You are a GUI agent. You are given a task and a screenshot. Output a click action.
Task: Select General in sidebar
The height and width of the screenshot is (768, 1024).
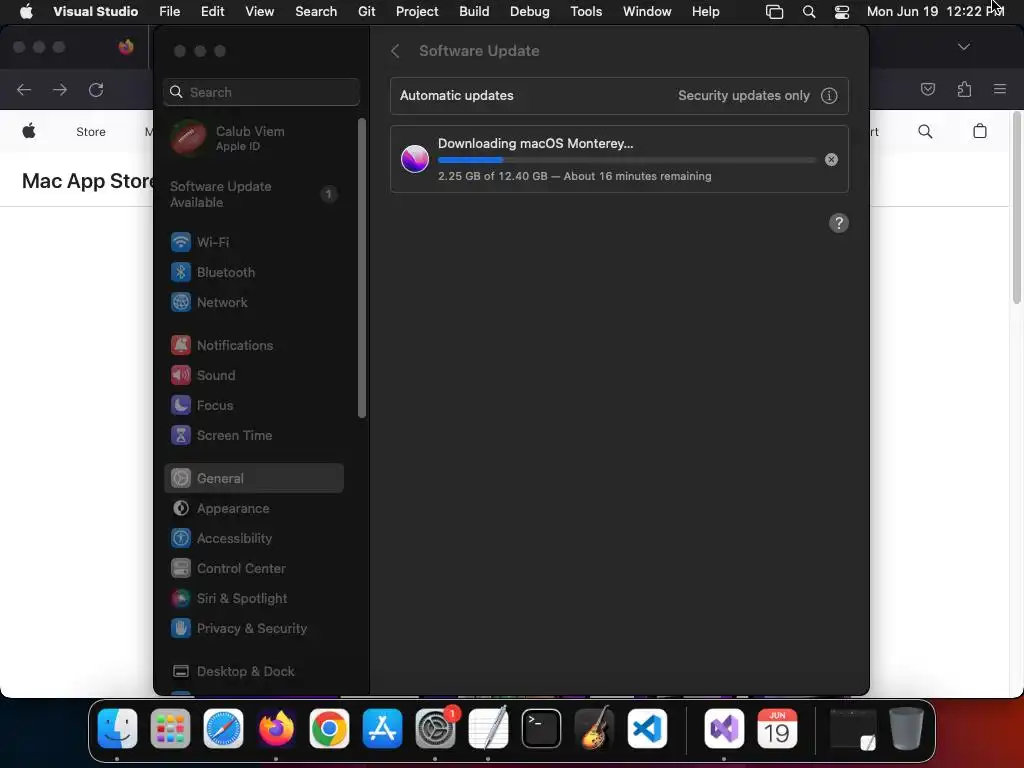[253, 478]
